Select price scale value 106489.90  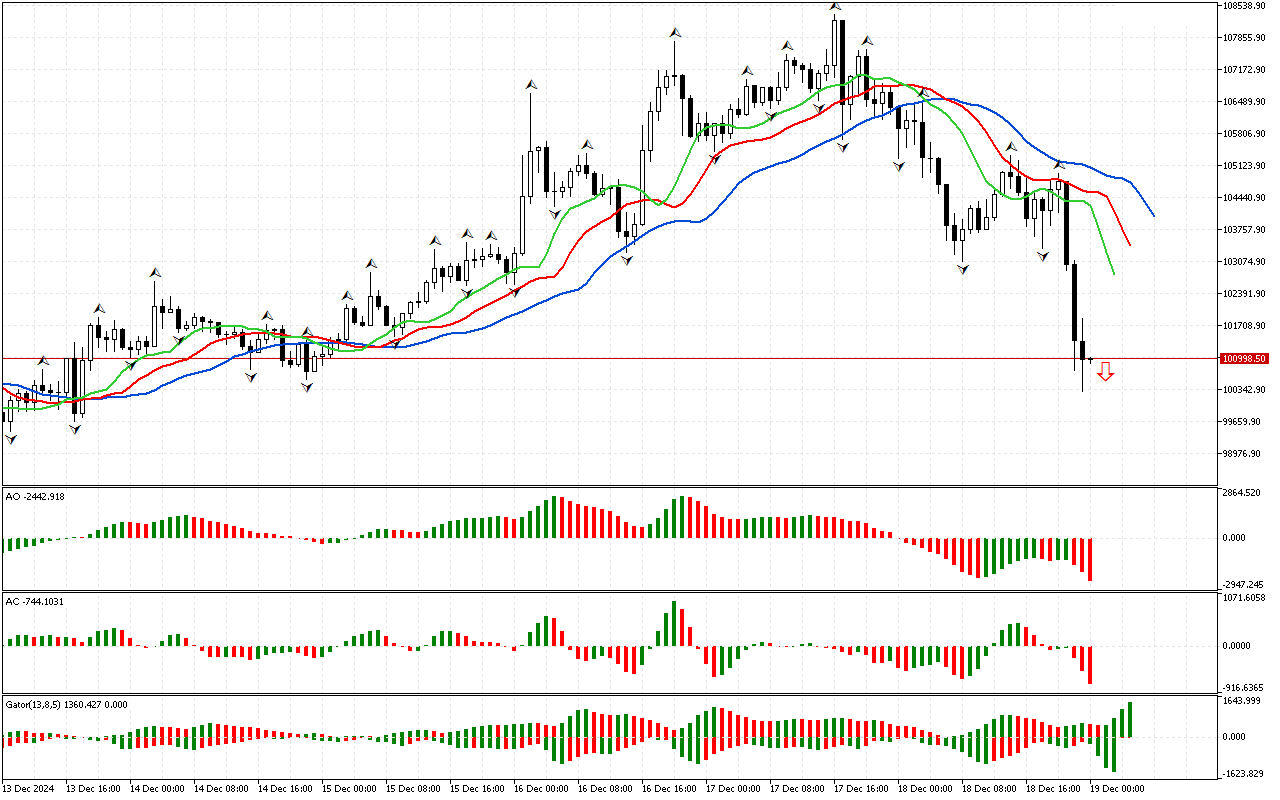[x=1245, y=101]
